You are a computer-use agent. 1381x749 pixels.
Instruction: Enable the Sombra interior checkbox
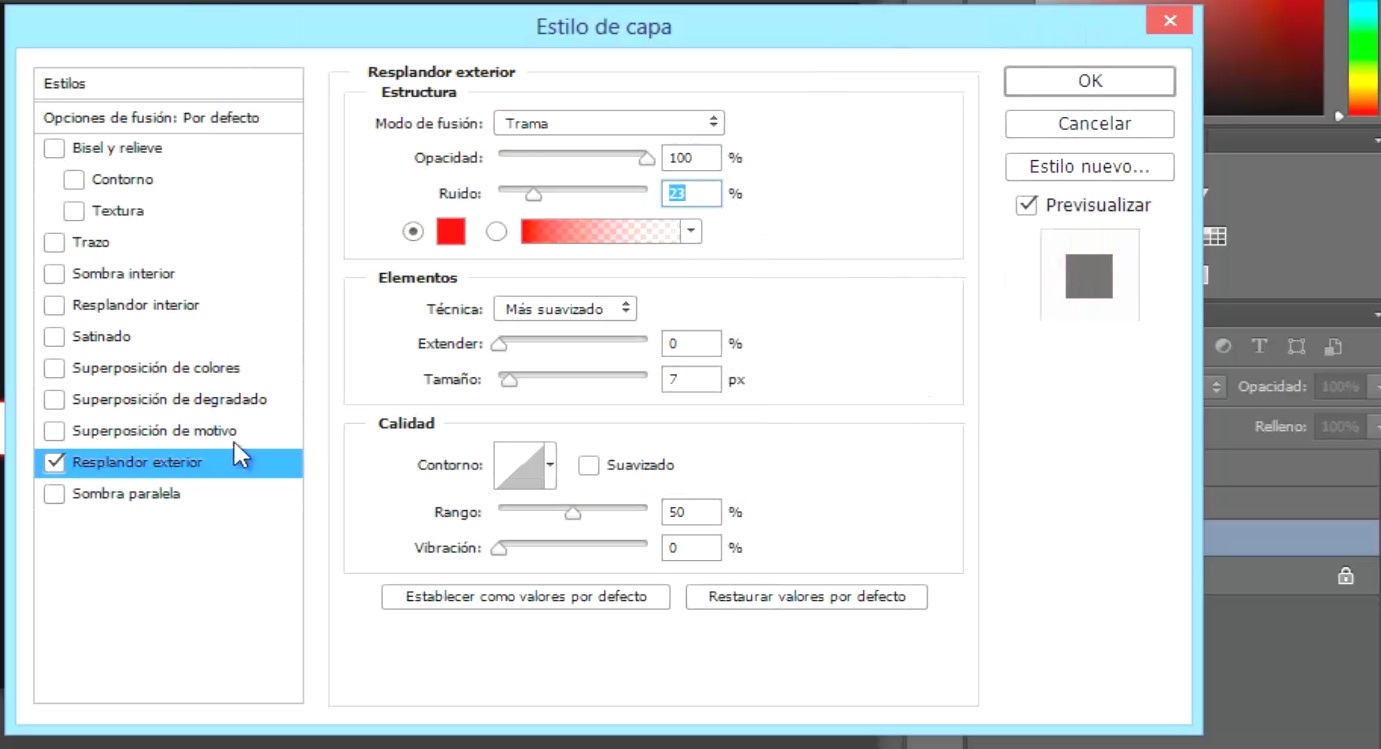[x=54, y=274]
